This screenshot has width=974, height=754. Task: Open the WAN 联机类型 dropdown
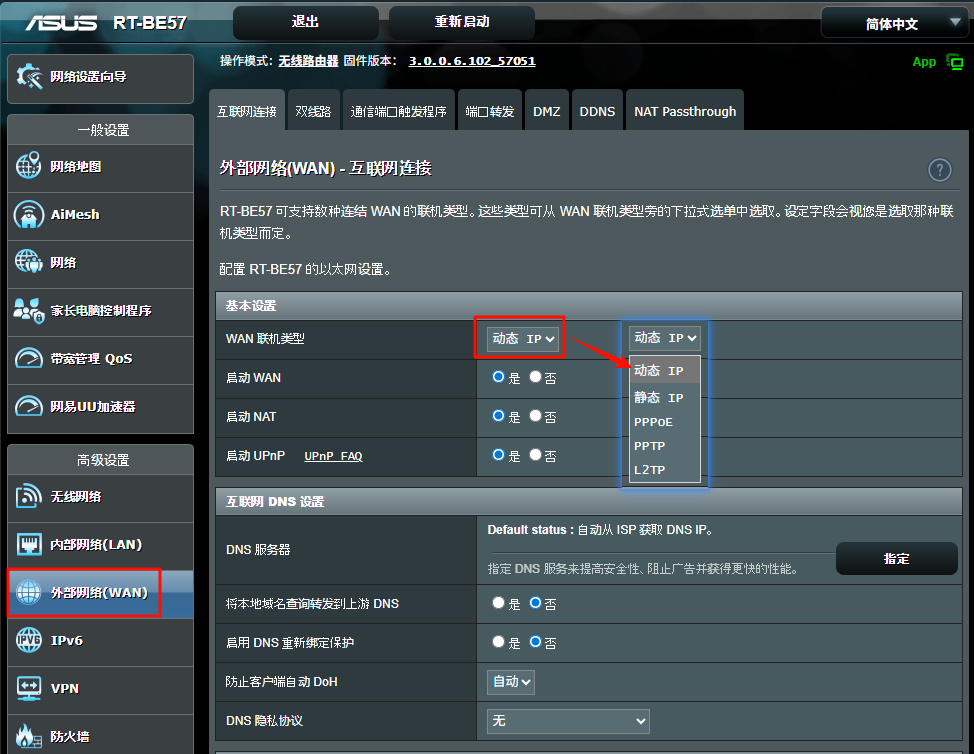[519, 338]
